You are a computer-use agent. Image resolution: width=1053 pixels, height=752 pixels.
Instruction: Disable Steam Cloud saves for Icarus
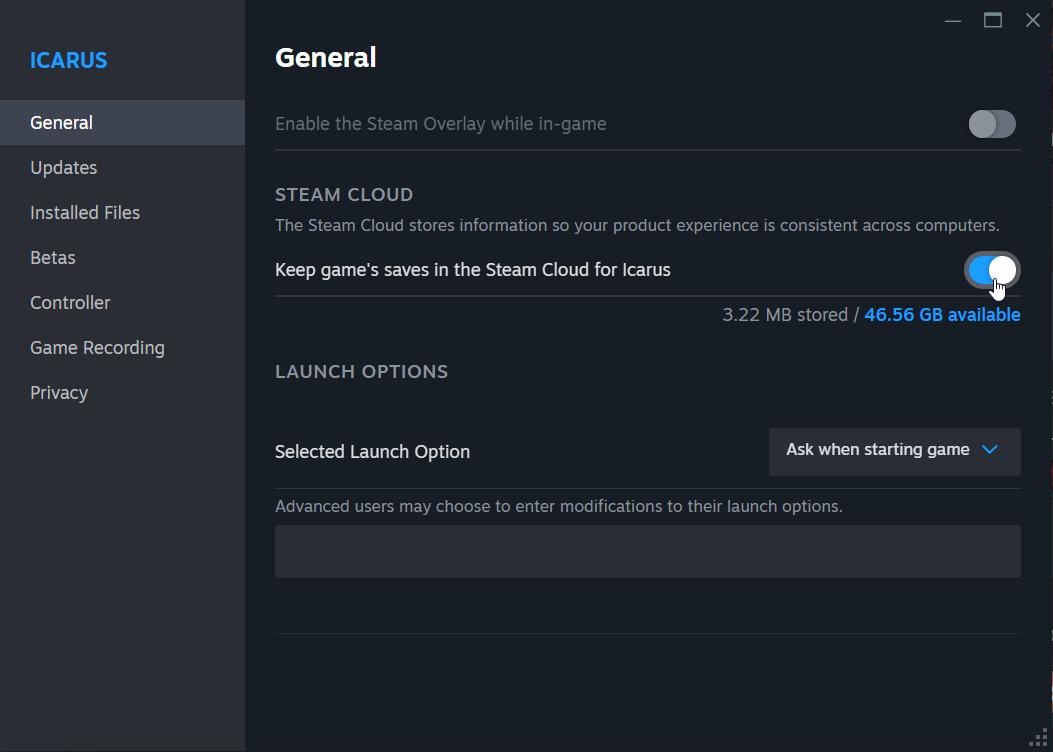pos(992,269)
